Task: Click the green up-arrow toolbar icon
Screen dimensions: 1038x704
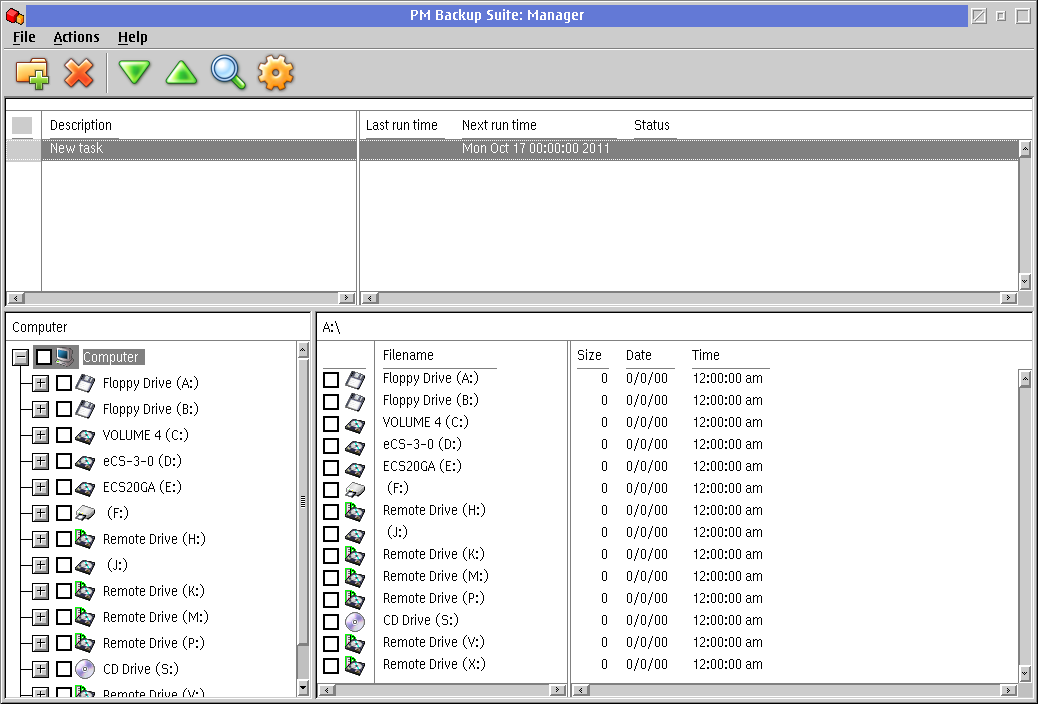Action: tap(181, 72)
